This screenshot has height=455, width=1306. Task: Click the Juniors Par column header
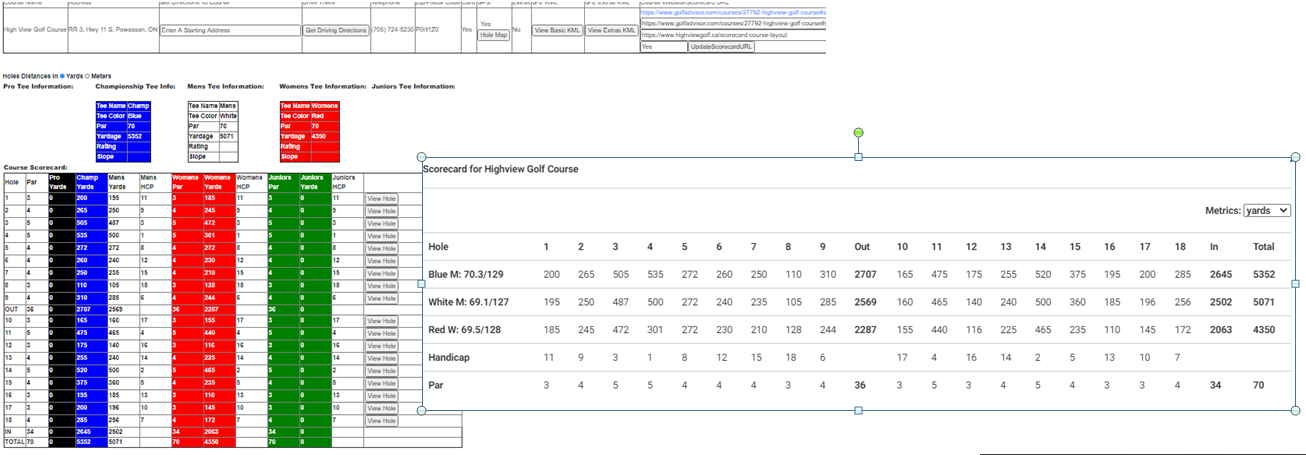coord(282,182)
